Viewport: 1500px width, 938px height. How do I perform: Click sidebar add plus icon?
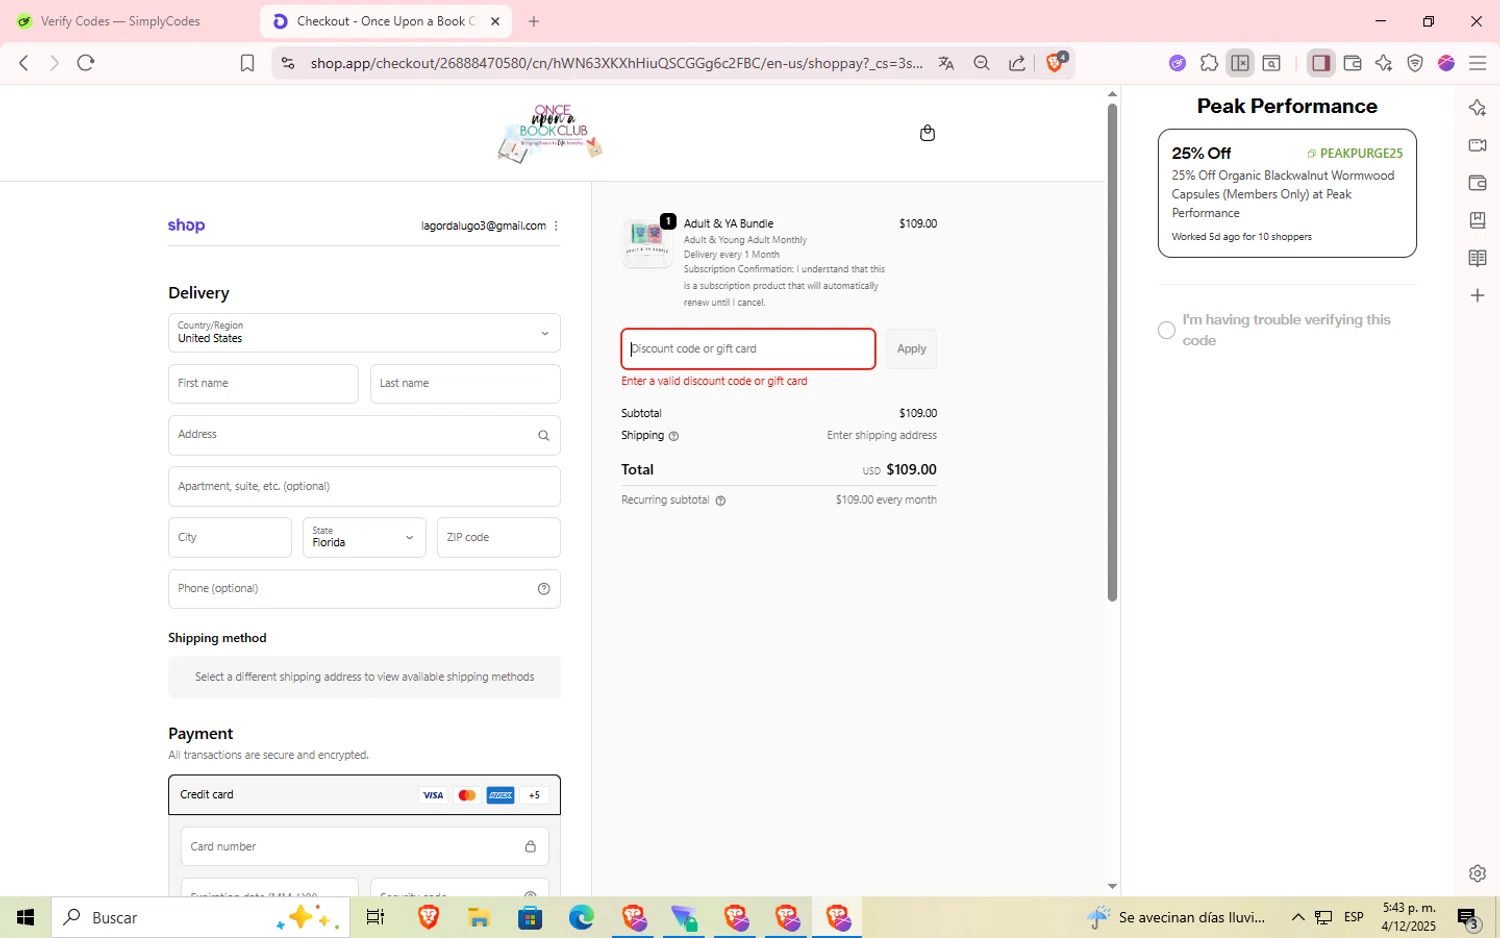pyautogui.click(x=1477, y=296)
